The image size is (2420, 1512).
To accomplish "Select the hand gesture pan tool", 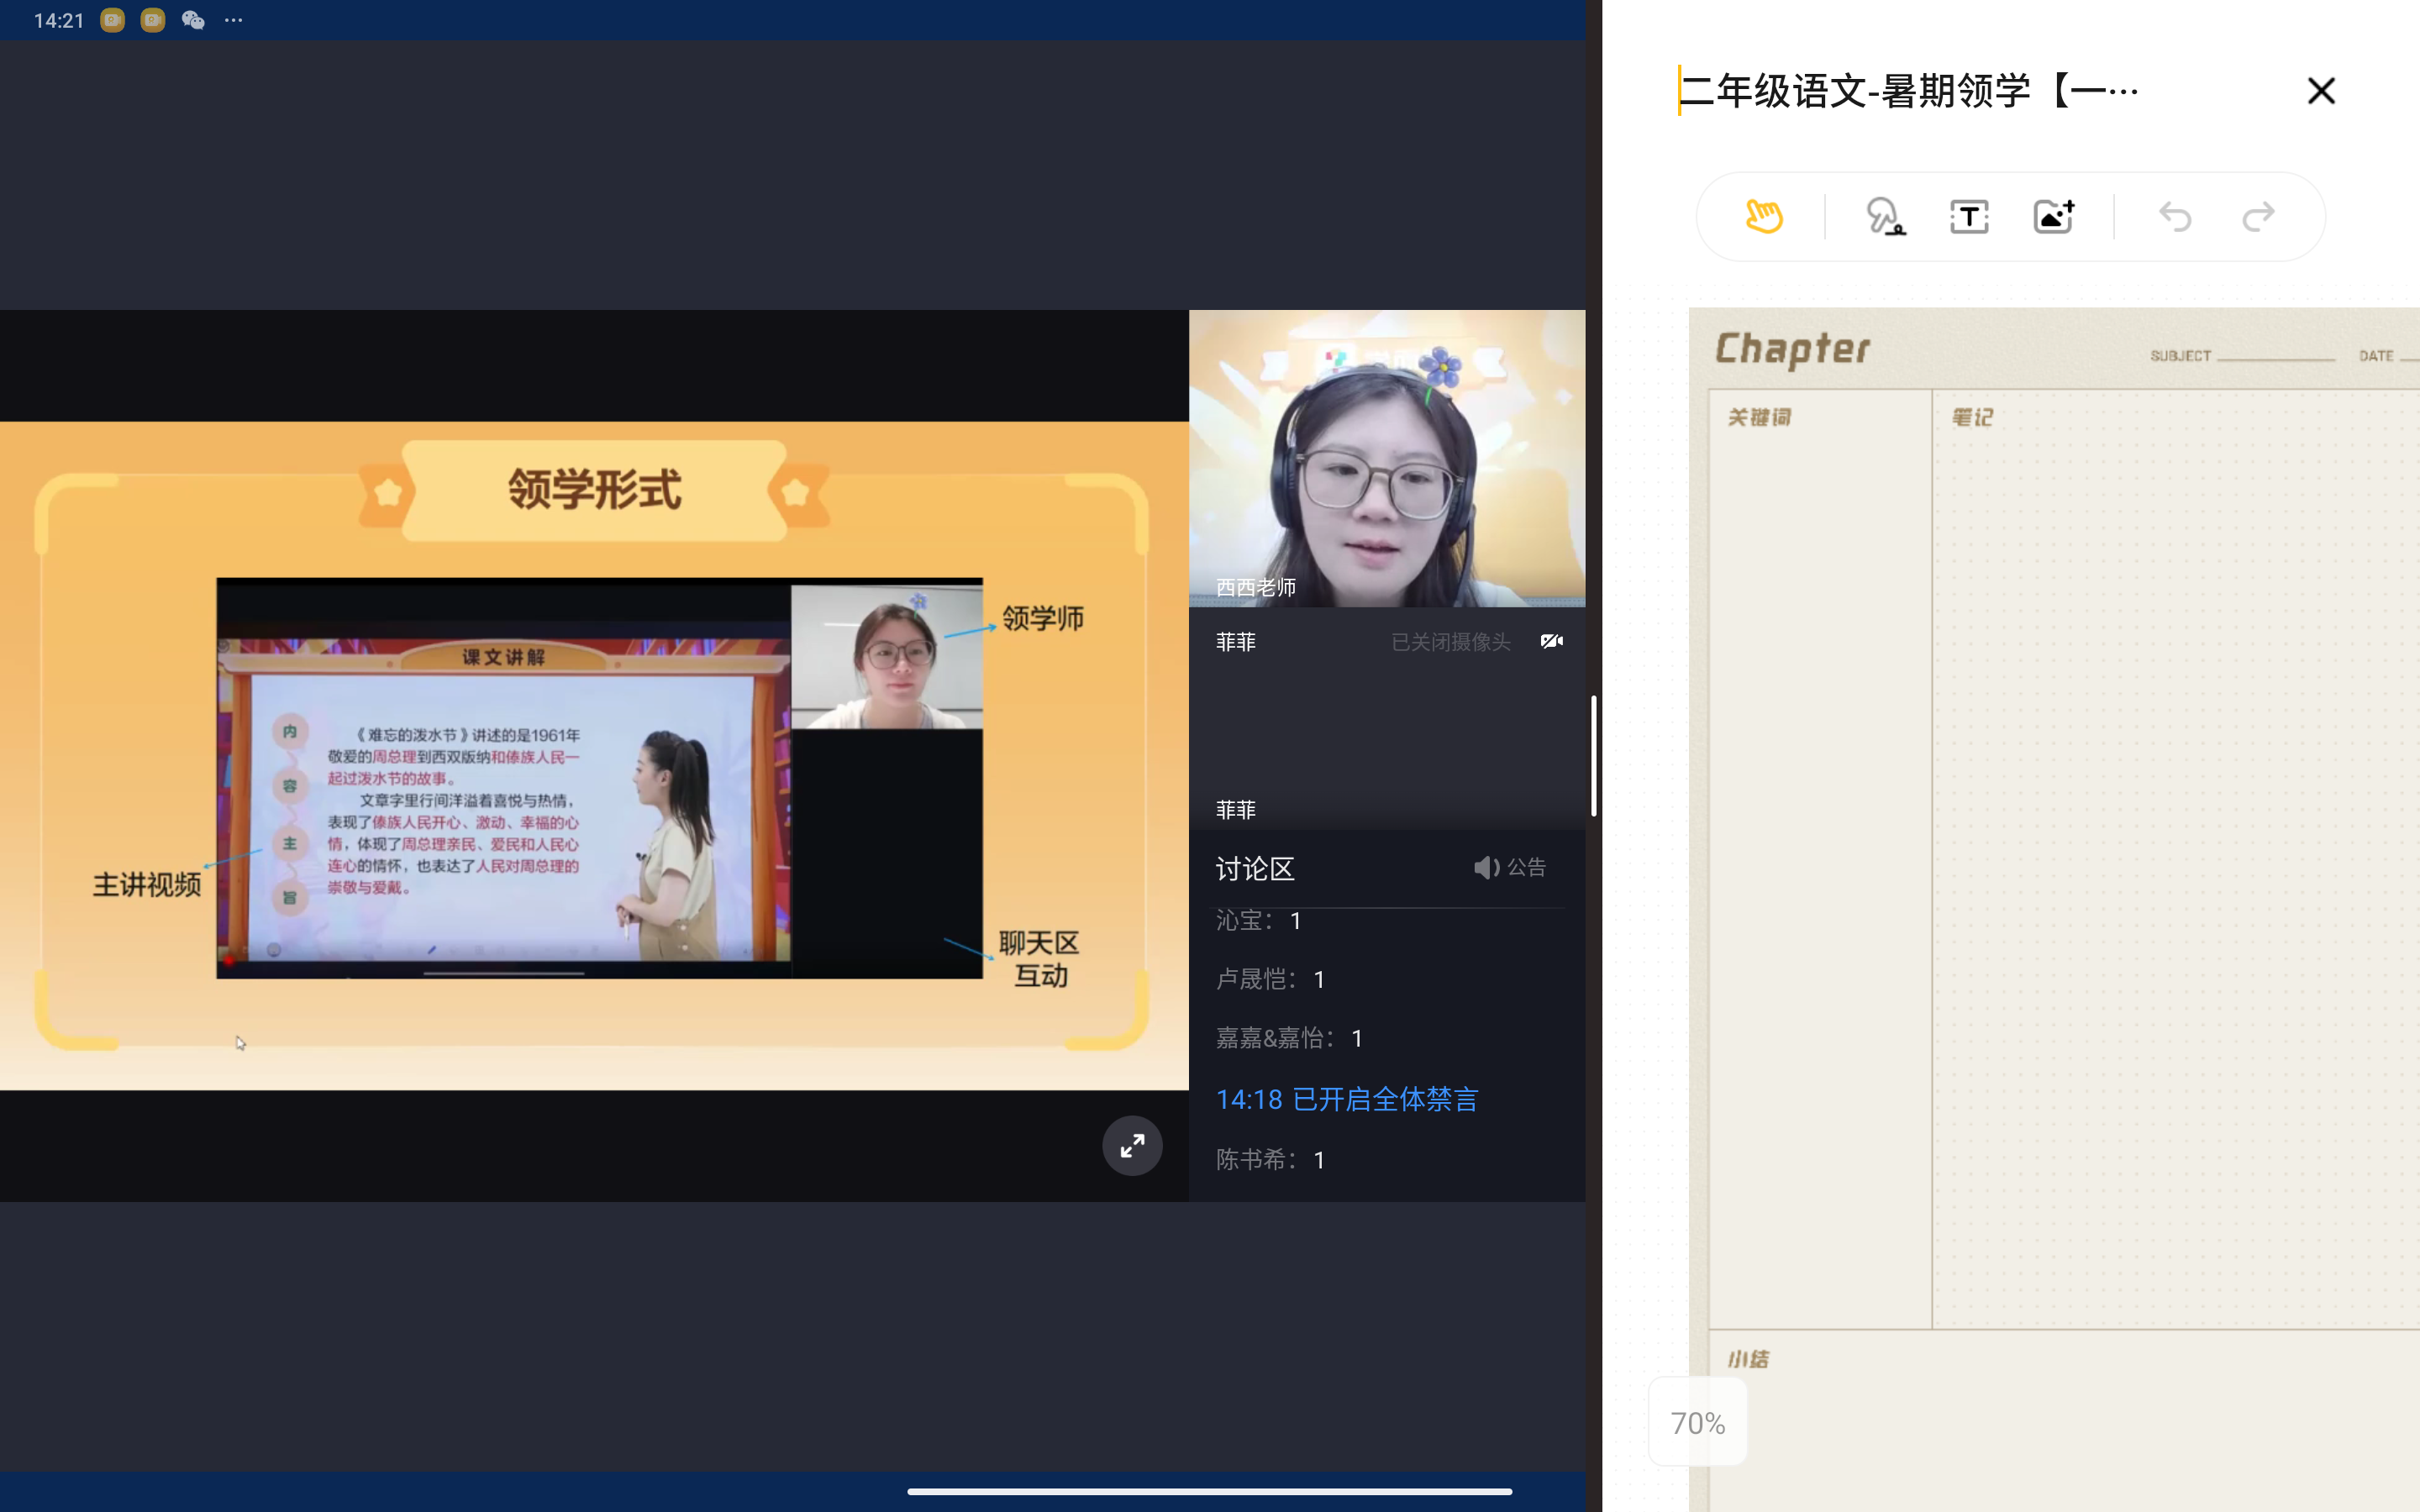I will tap(1763, 216).
